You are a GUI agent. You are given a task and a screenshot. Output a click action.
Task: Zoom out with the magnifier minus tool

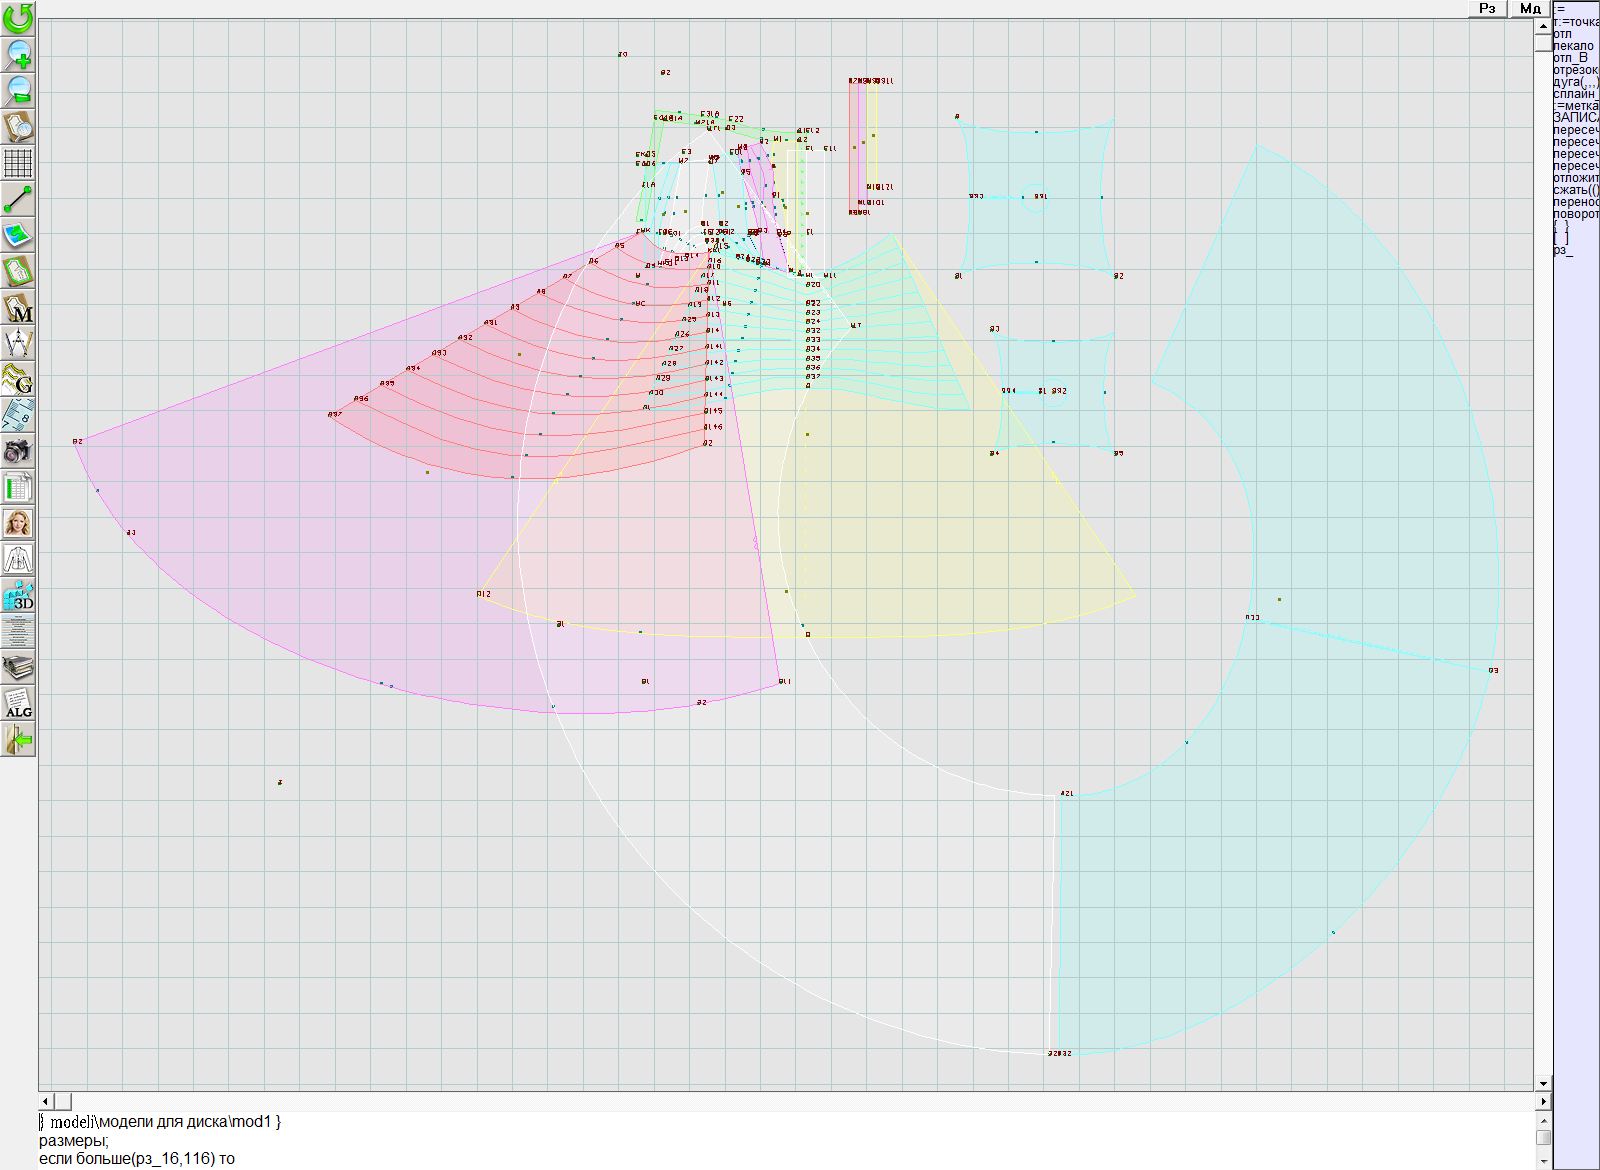18,90
